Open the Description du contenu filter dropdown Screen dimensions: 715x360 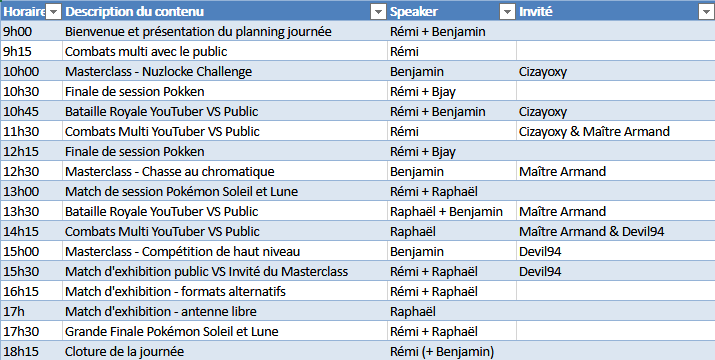click(378, 13)
